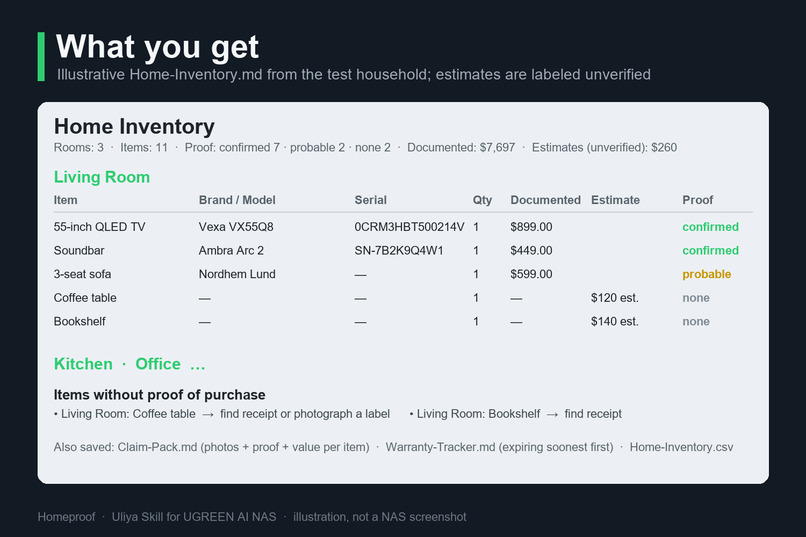This screenshot has height=537, width=806.
Task: Click the 'Documented: $7,697' summary
Action: click(461, 147)
